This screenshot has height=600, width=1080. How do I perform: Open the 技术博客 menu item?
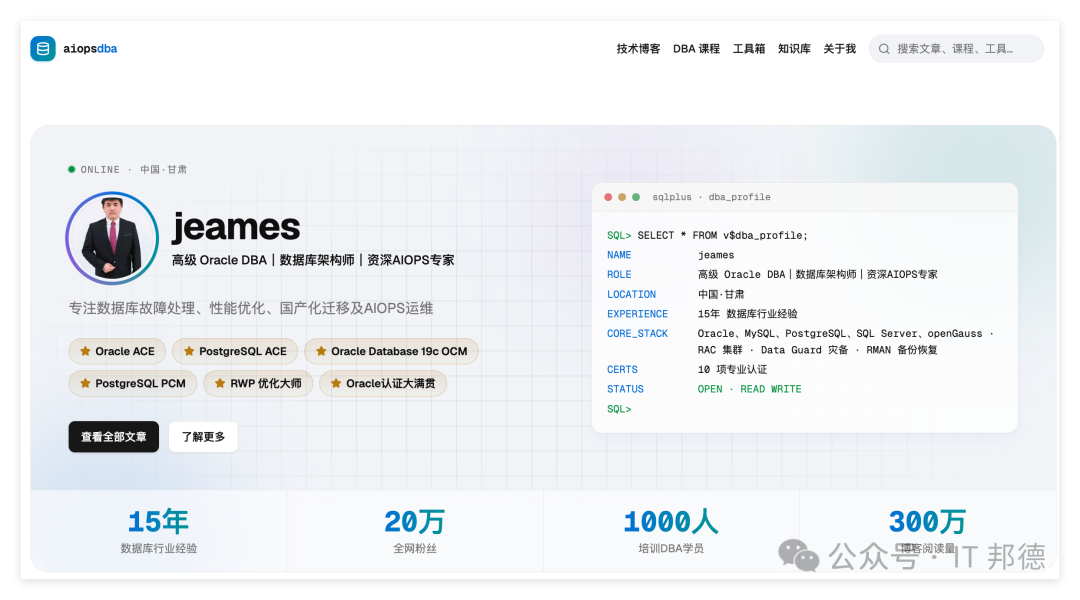point(638,49)
